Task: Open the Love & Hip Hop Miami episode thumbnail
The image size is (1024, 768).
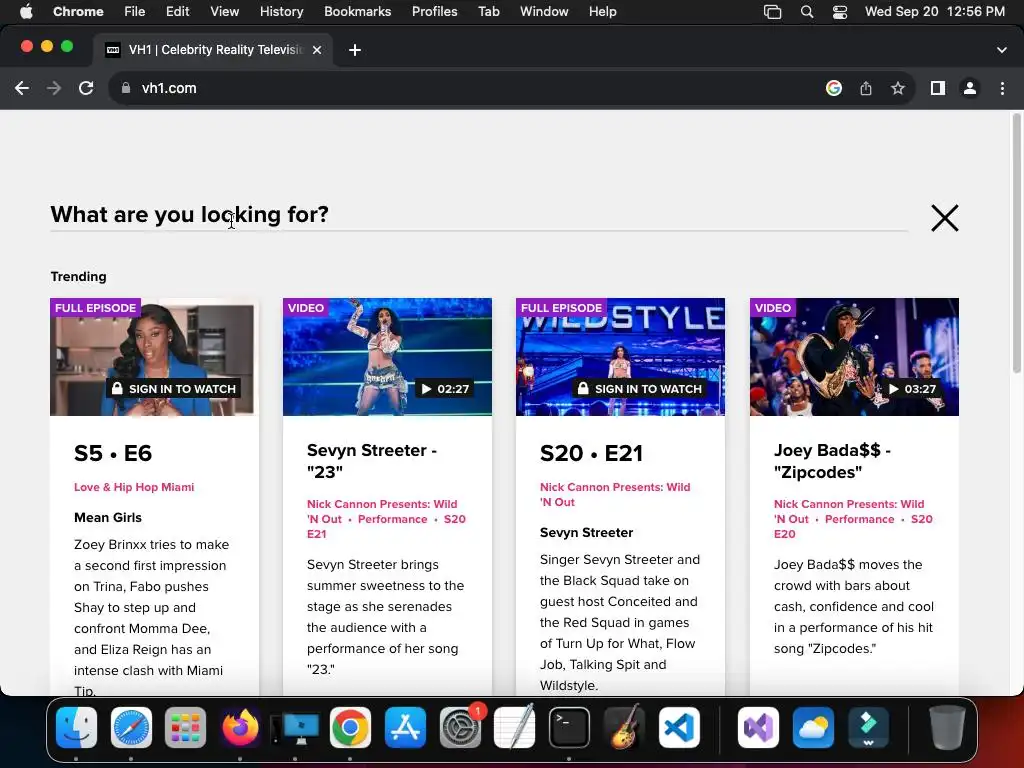Action: [154, 357]
